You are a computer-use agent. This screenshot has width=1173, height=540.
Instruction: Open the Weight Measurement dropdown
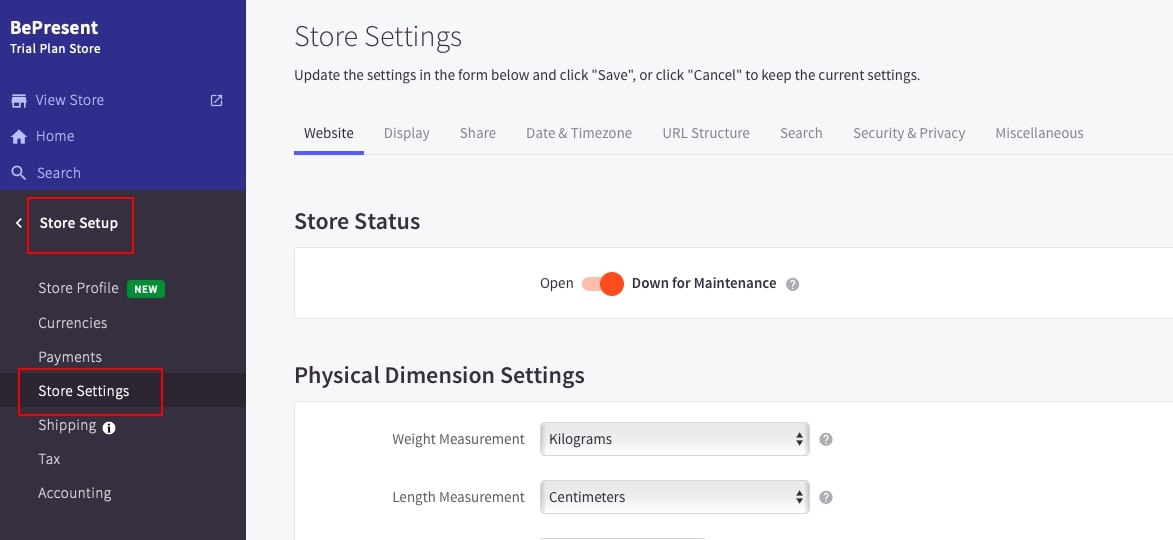pos(674,439)
